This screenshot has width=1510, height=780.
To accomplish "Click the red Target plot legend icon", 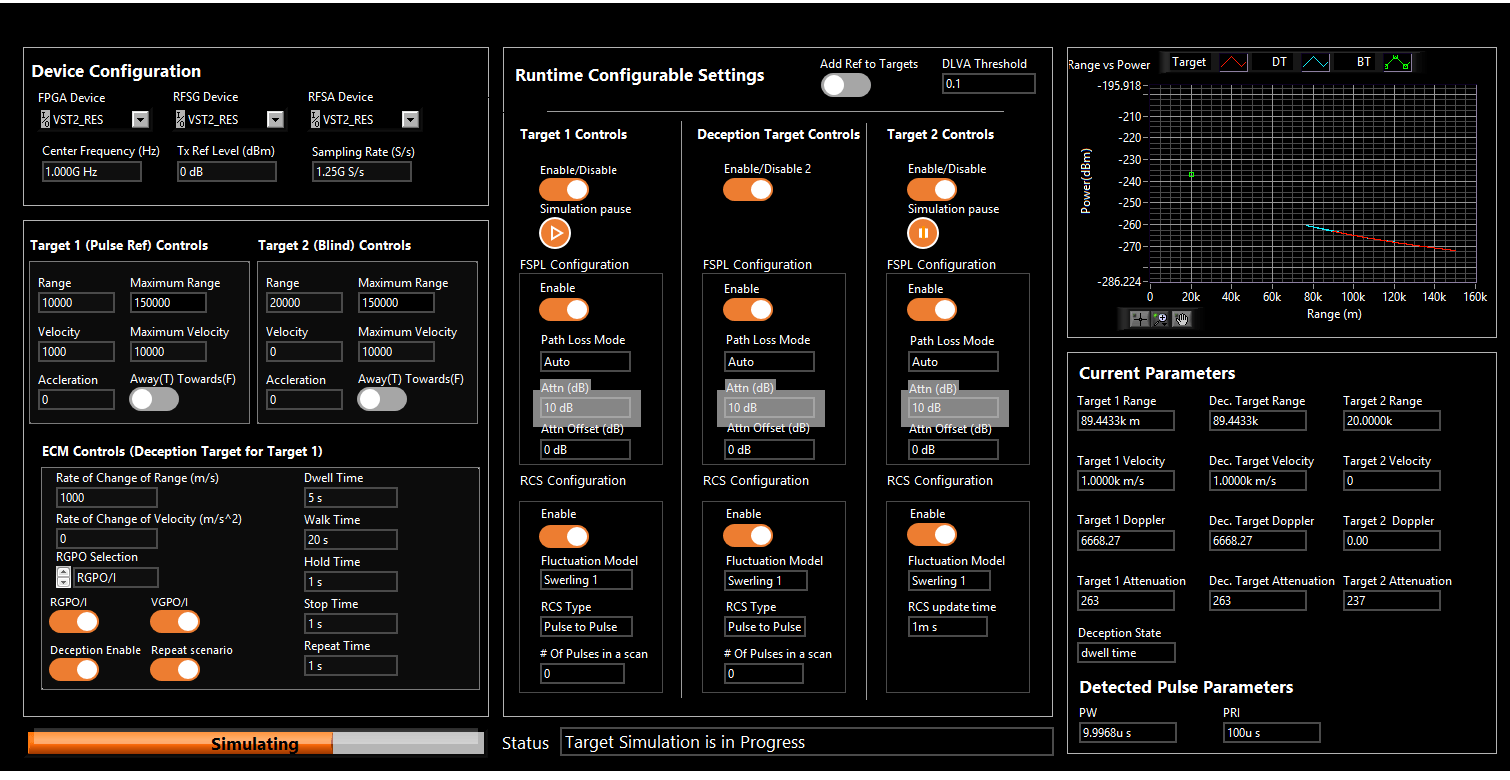I will pos(1232,63).
